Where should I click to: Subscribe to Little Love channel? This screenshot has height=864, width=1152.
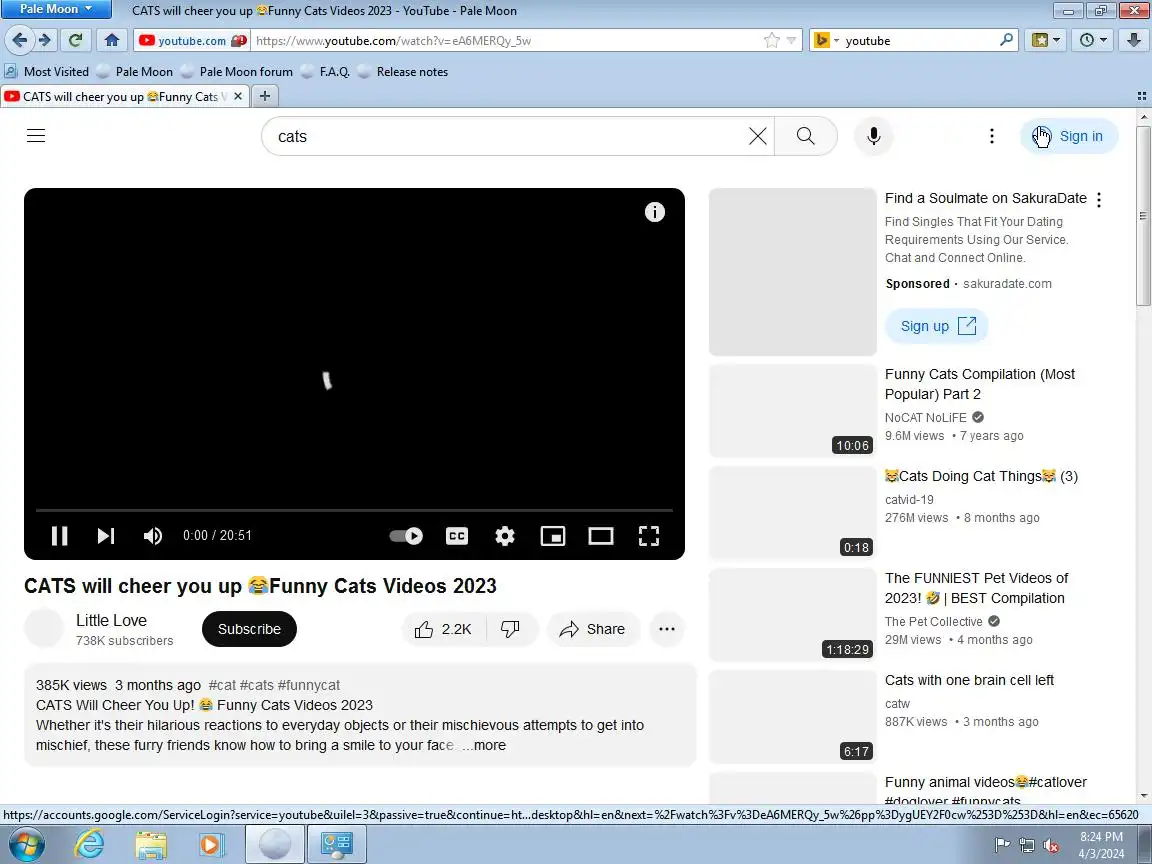point(249,629)
